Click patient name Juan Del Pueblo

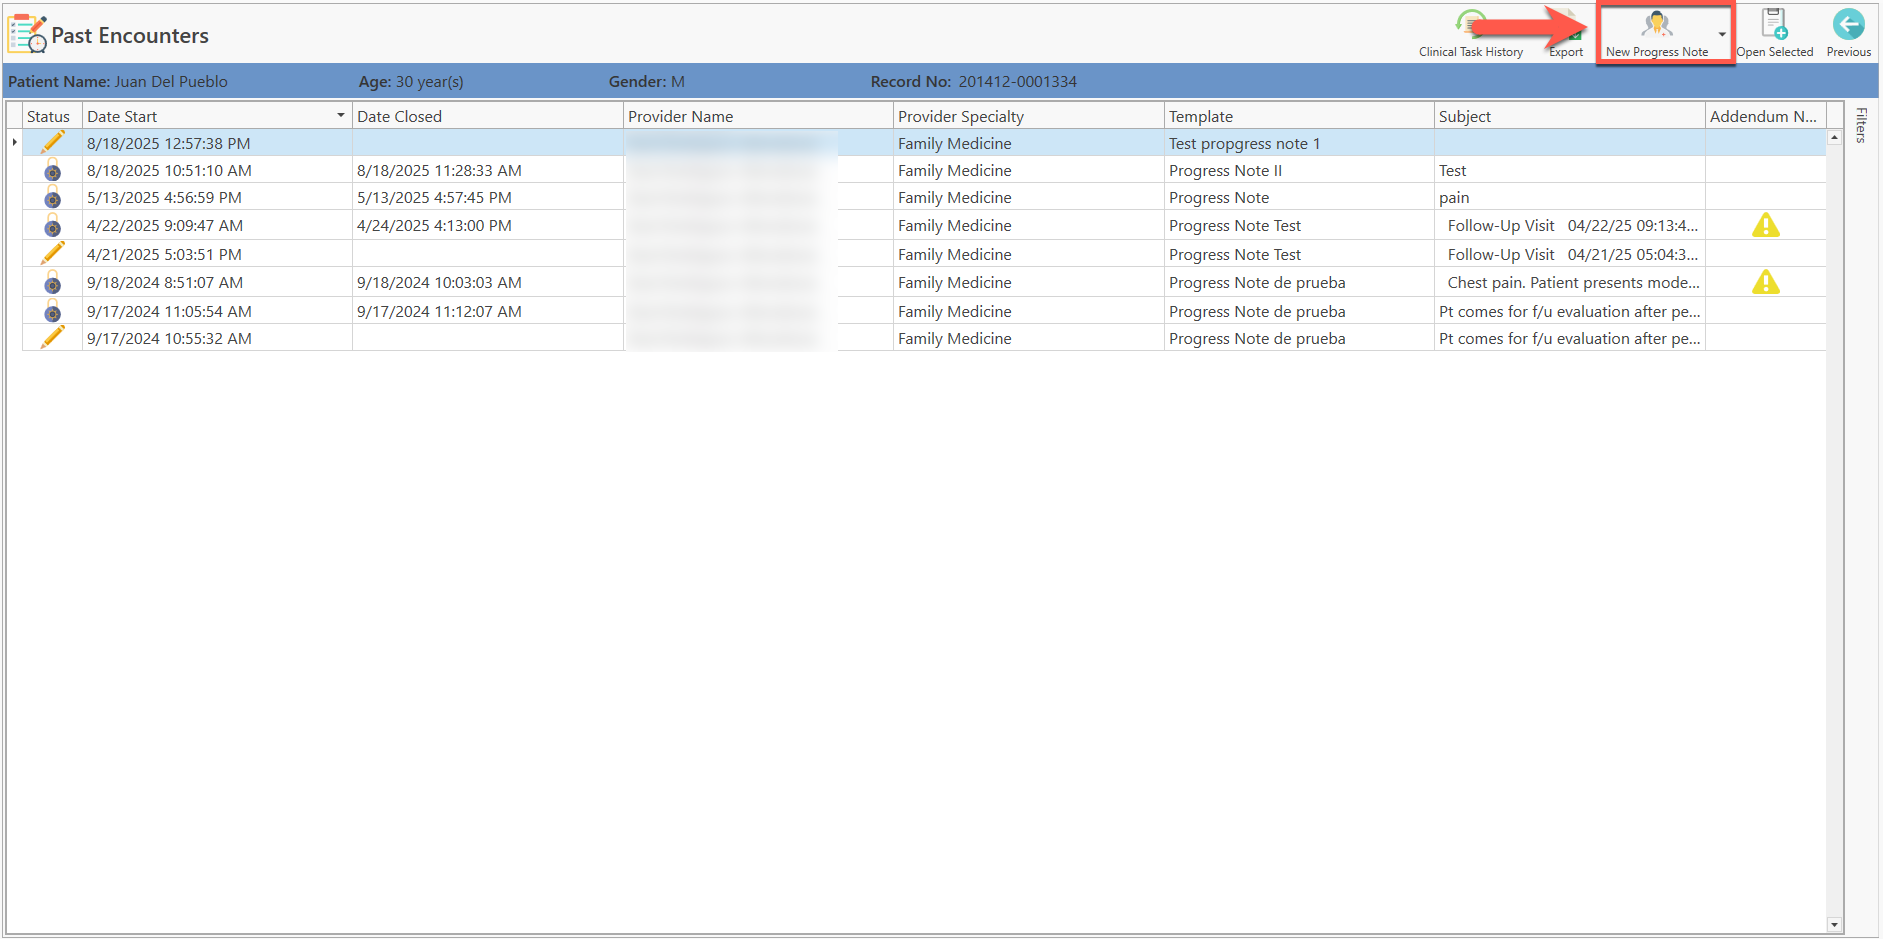(171, 82)
